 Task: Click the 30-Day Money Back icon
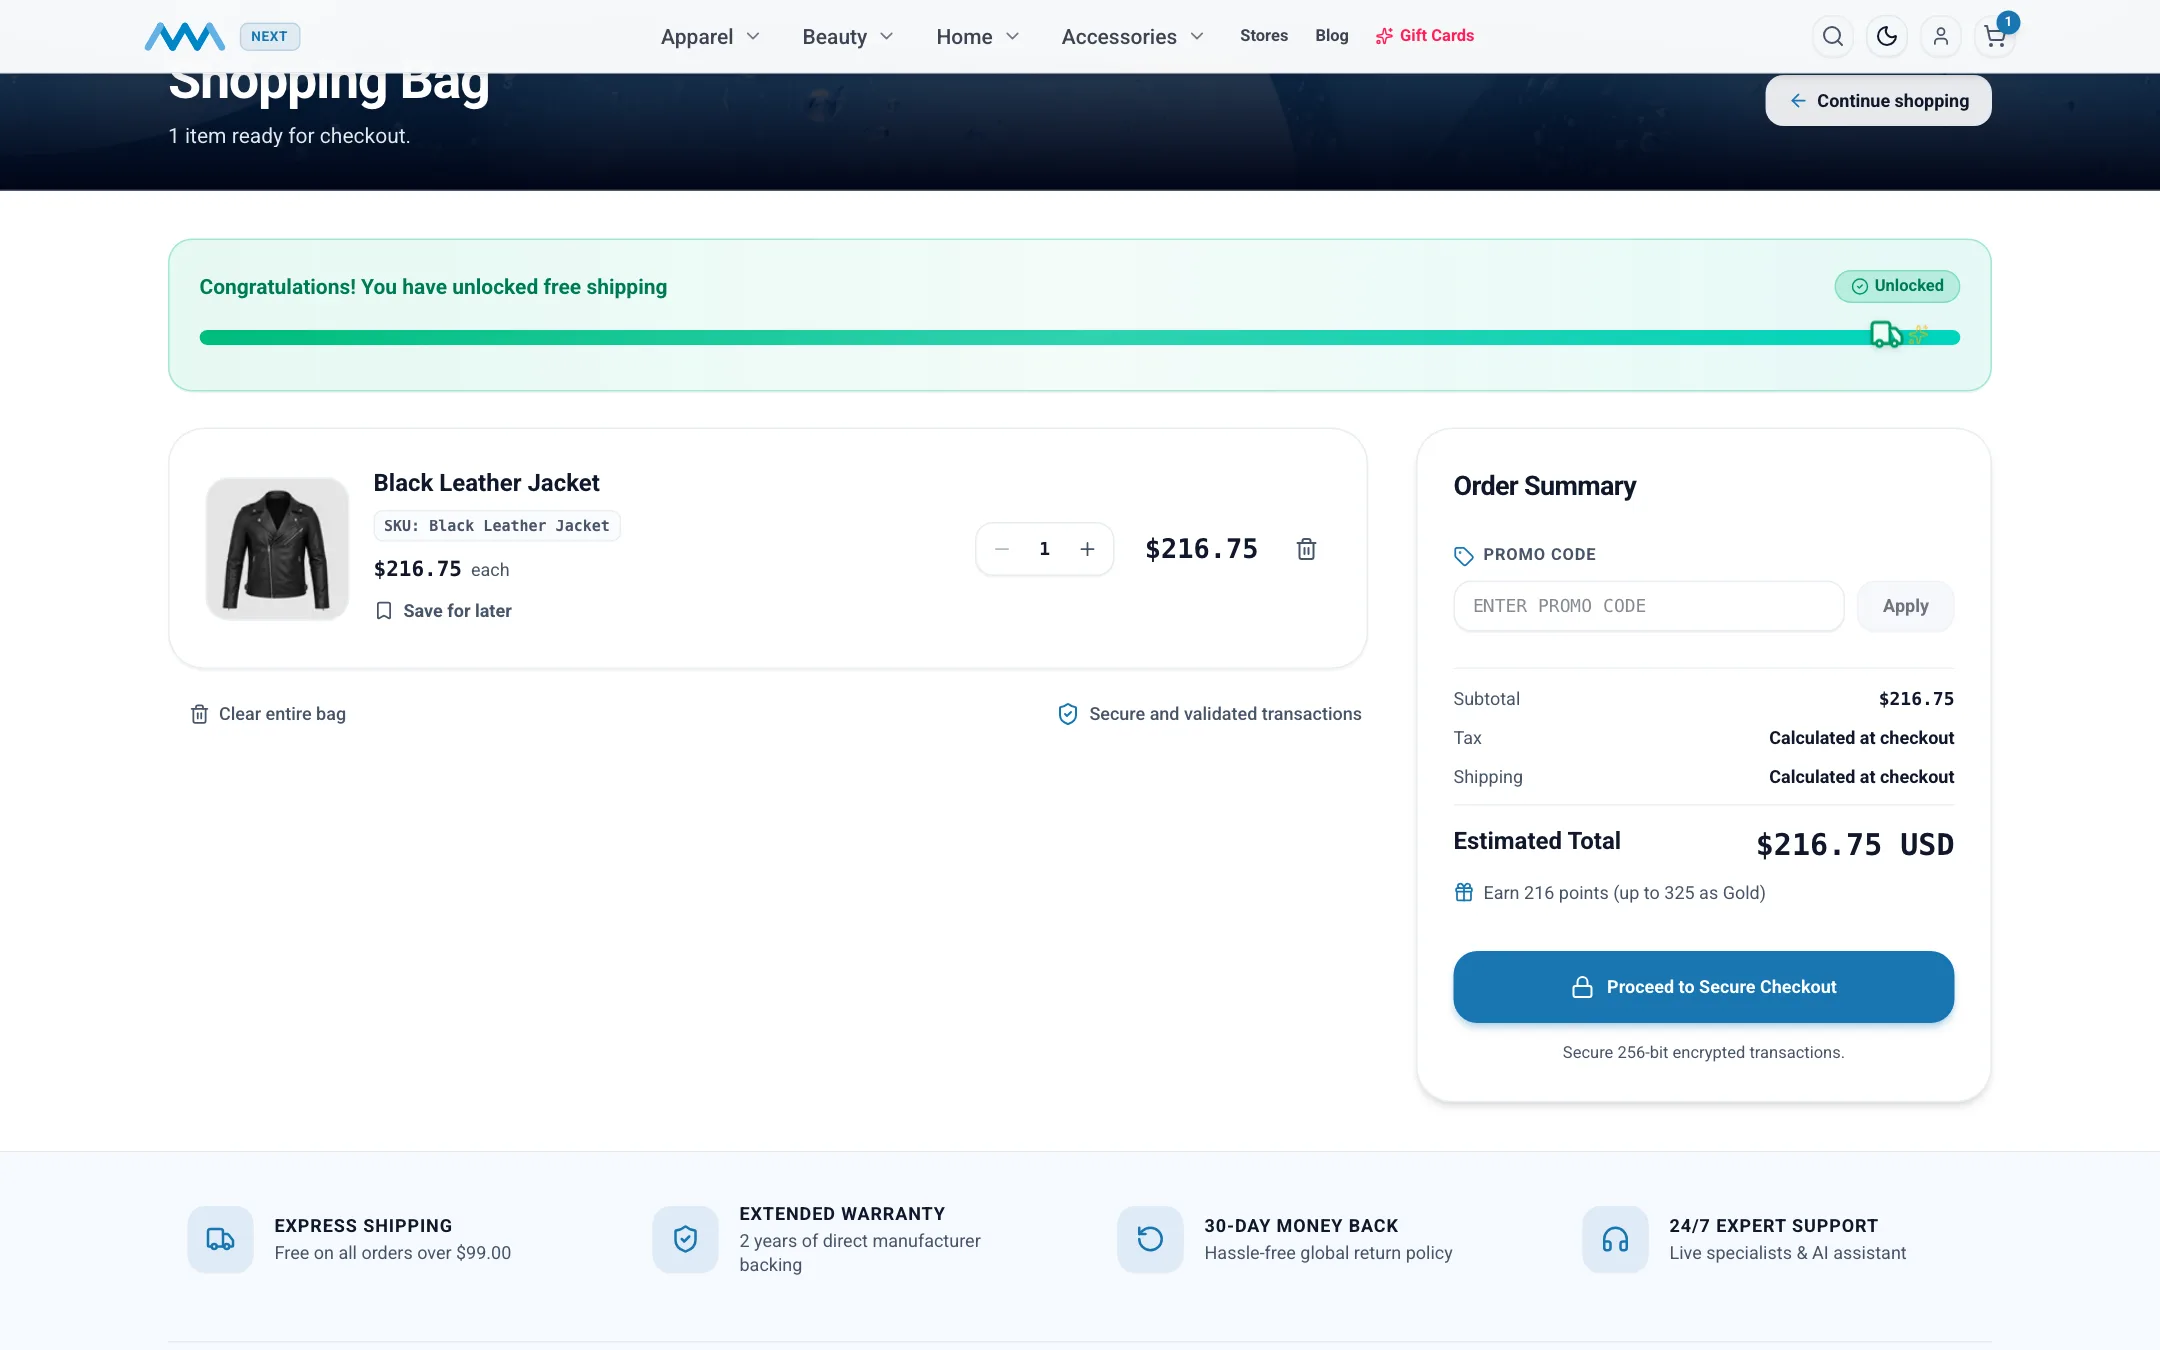(x=1150, y=1239)
